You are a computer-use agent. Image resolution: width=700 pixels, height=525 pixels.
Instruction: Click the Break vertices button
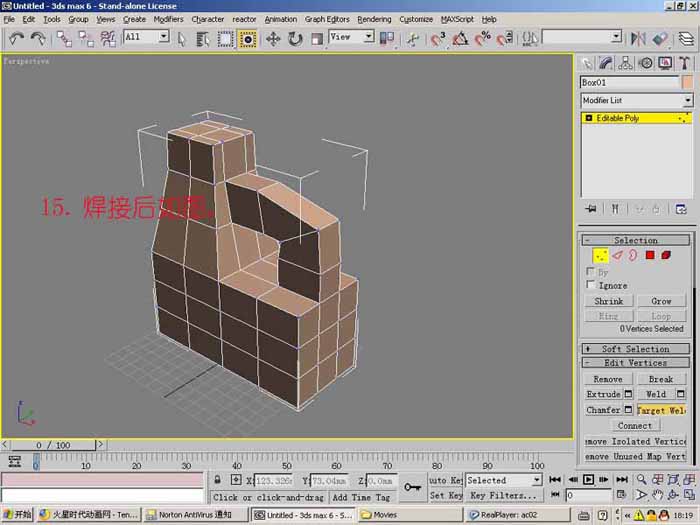pyautogui.click(x=661, y=379)
